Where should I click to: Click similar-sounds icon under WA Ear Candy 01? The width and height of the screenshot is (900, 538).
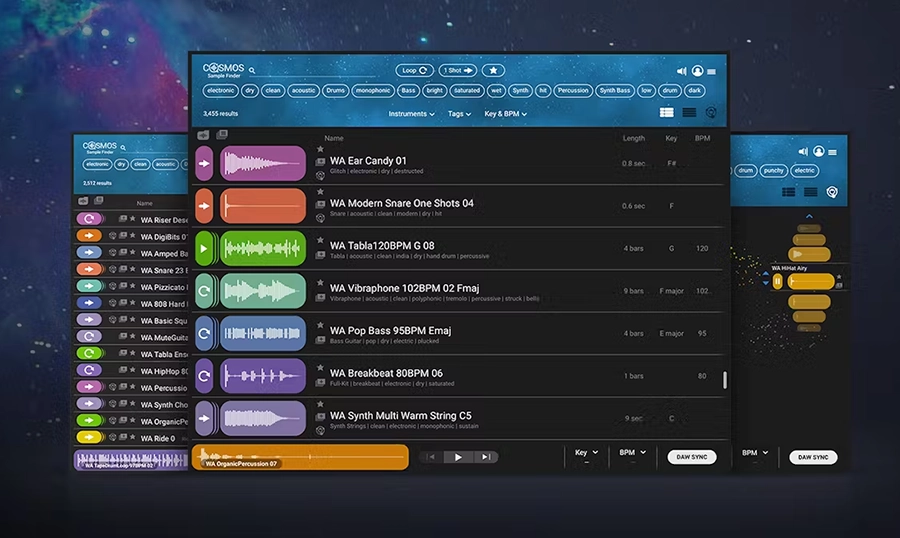(x=320, y=176)
